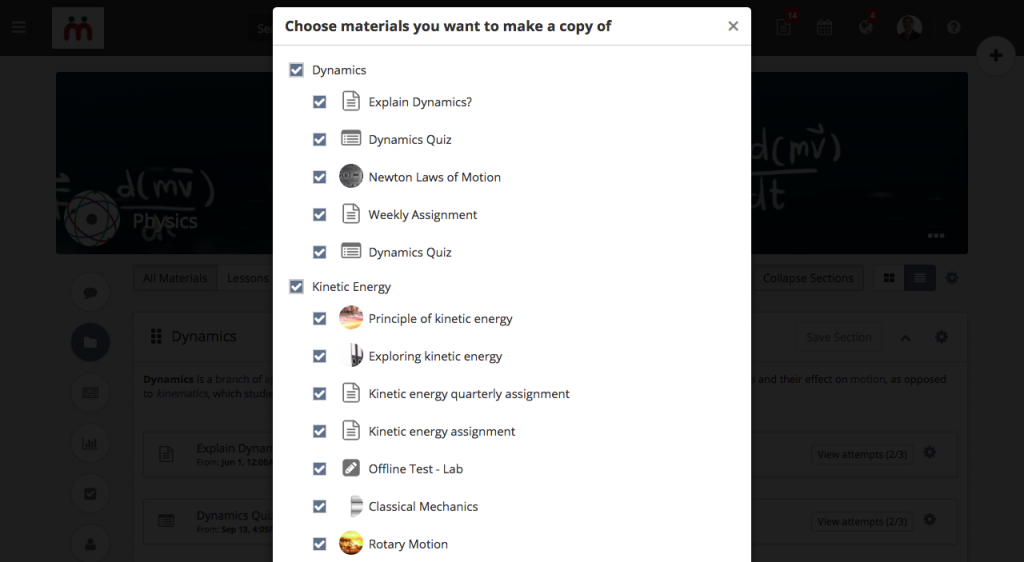Open the calendar icon in header
This screenshot has height=562, width=1024.
click(824, 27)
